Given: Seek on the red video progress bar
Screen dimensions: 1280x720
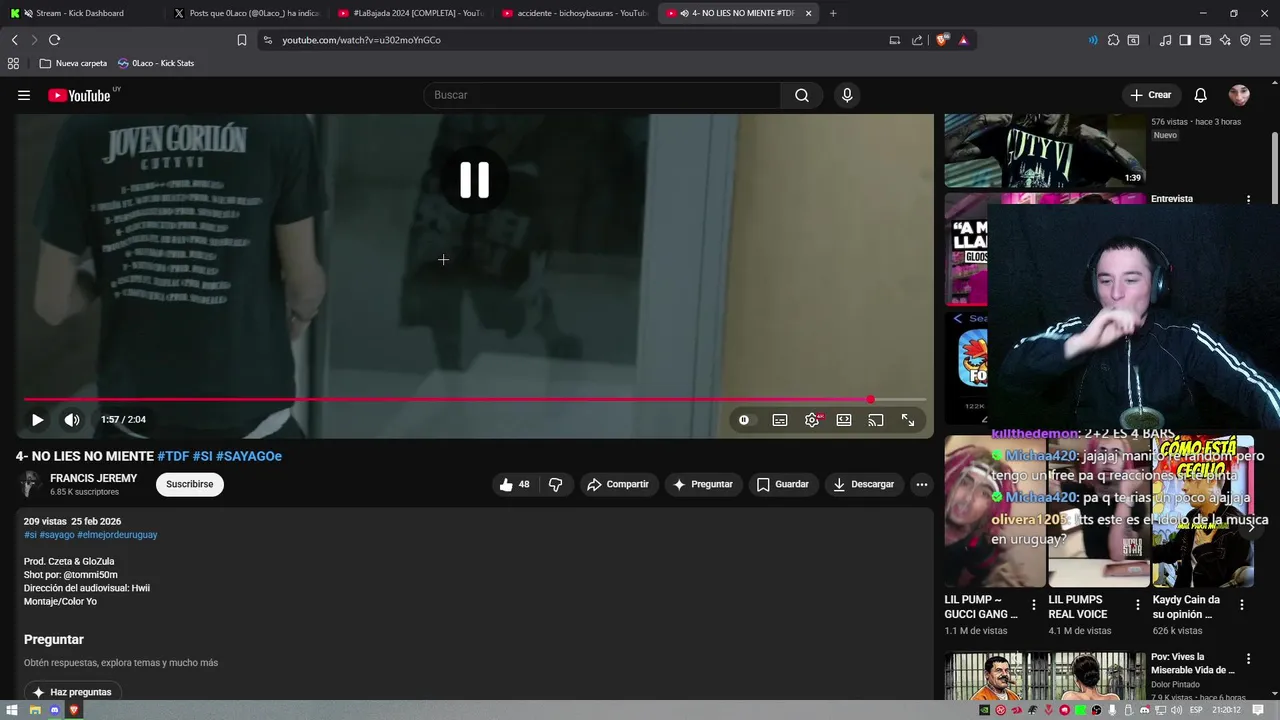Looking at the screenshot, I should [x=474, y=399].
